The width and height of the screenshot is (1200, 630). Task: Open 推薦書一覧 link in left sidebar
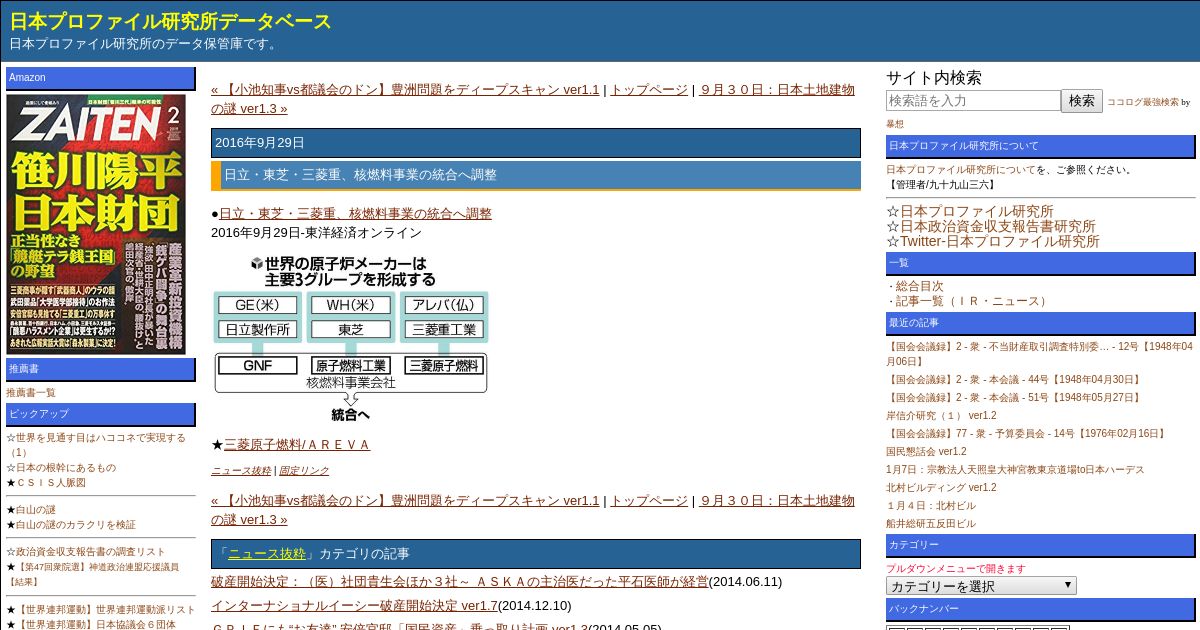(31, 393)
